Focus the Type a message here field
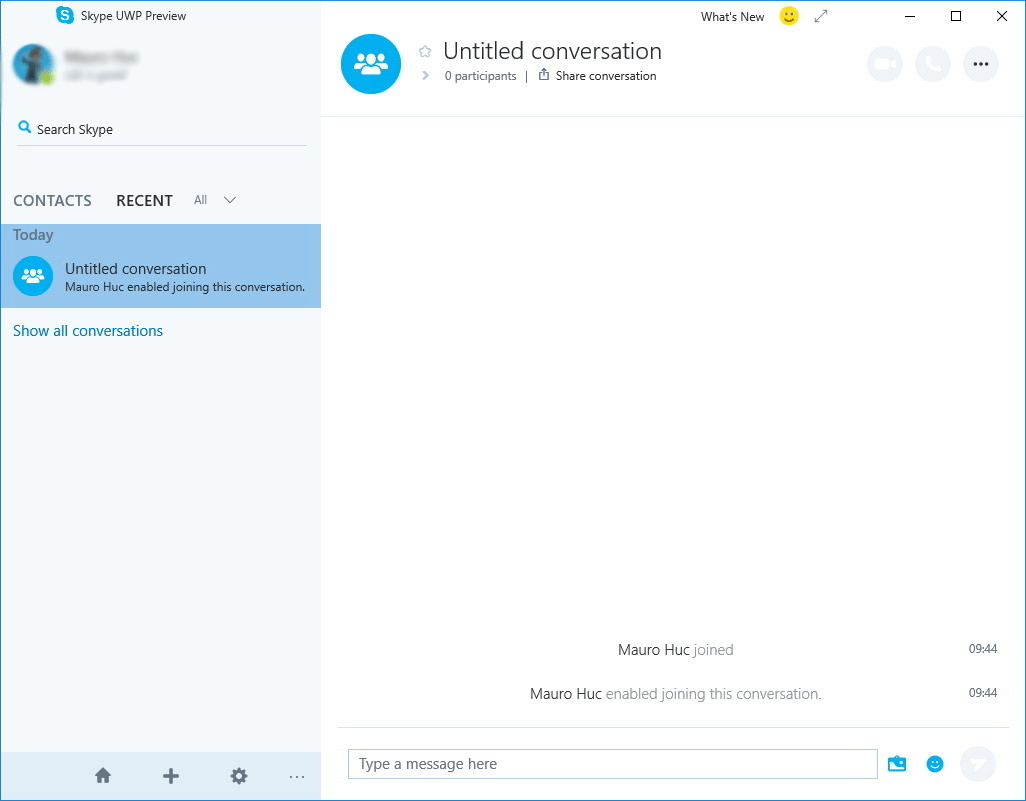 pos(612,764)
